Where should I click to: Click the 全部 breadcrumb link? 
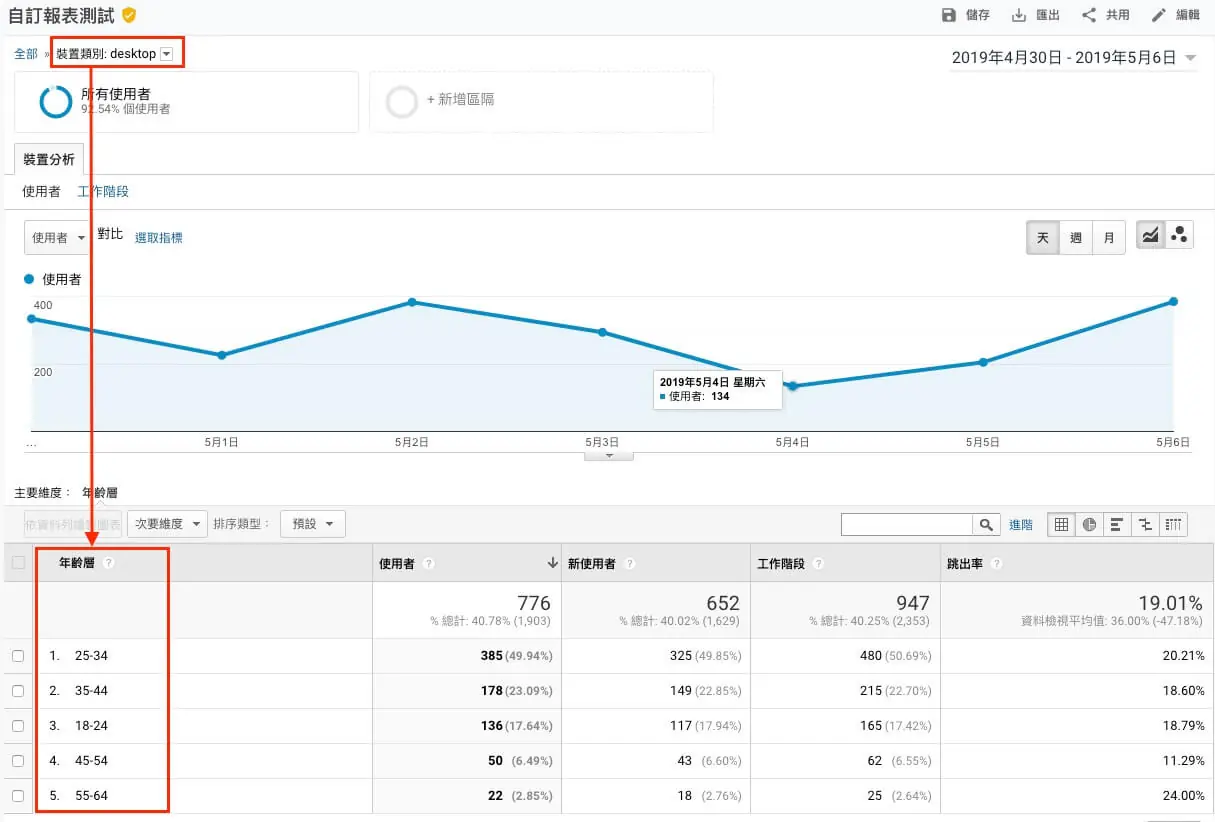coord(26,54)
